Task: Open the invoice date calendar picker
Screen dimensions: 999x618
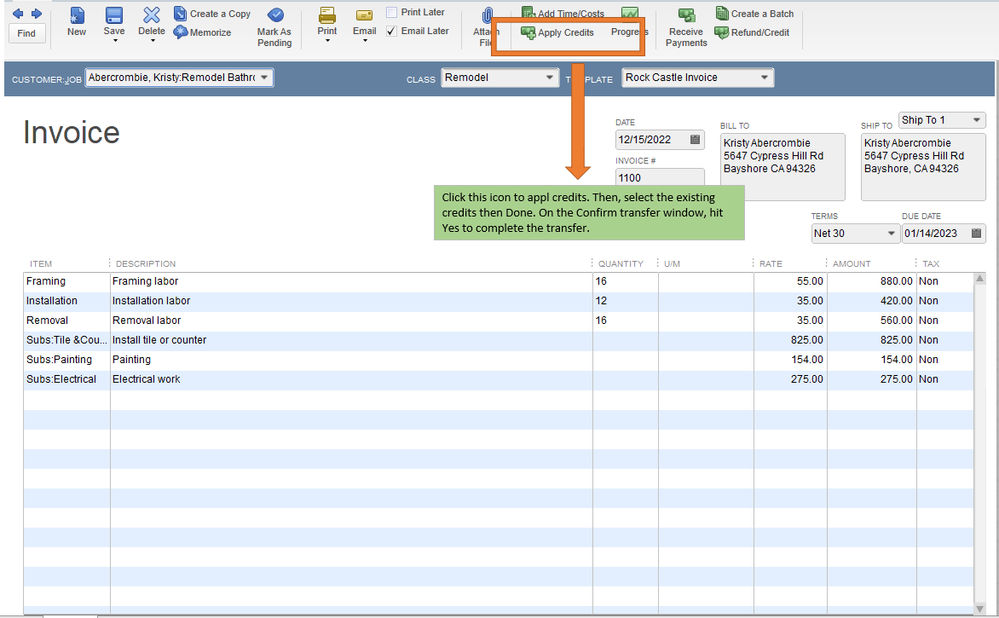Action: tap(695, 140)
